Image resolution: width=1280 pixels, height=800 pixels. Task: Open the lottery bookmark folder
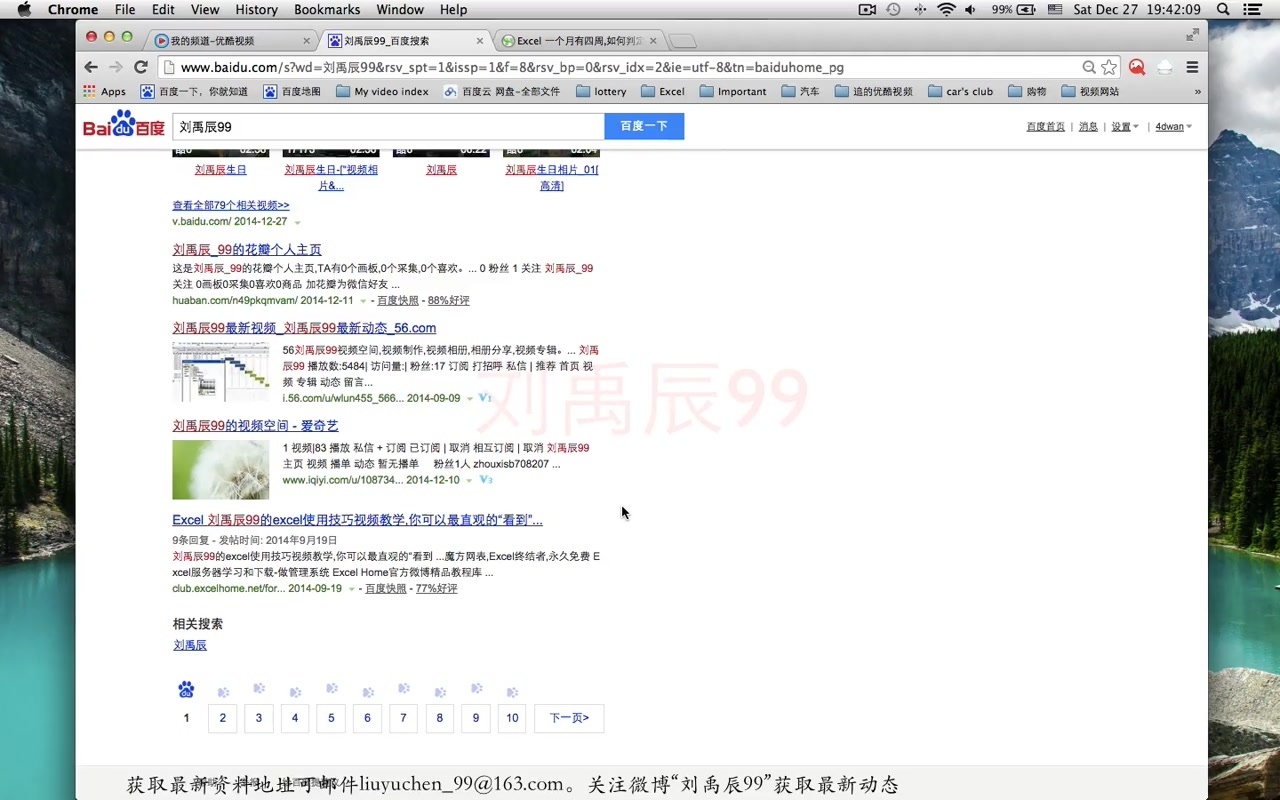pyautogui.click(x=601, y=91)
